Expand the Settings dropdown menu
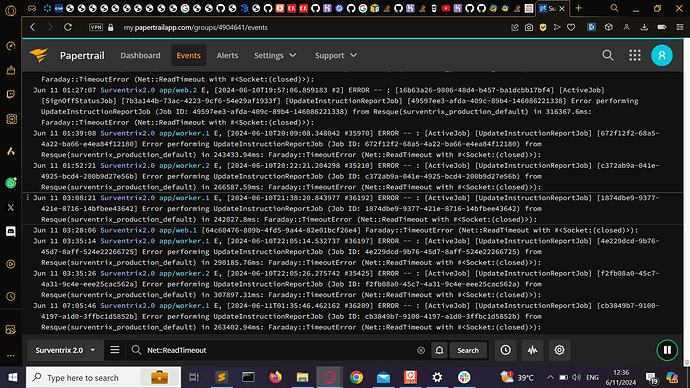Screen dimensions: 690x388 275,55
